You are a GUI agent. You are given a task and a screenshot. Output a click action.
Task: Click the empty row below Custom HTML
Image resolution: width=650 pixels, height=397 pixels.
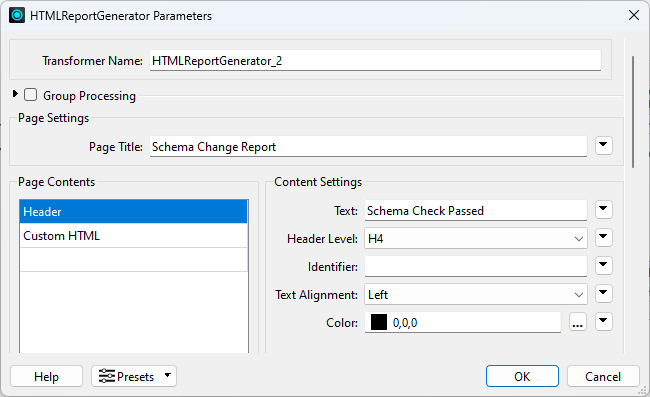click(133, 259)
